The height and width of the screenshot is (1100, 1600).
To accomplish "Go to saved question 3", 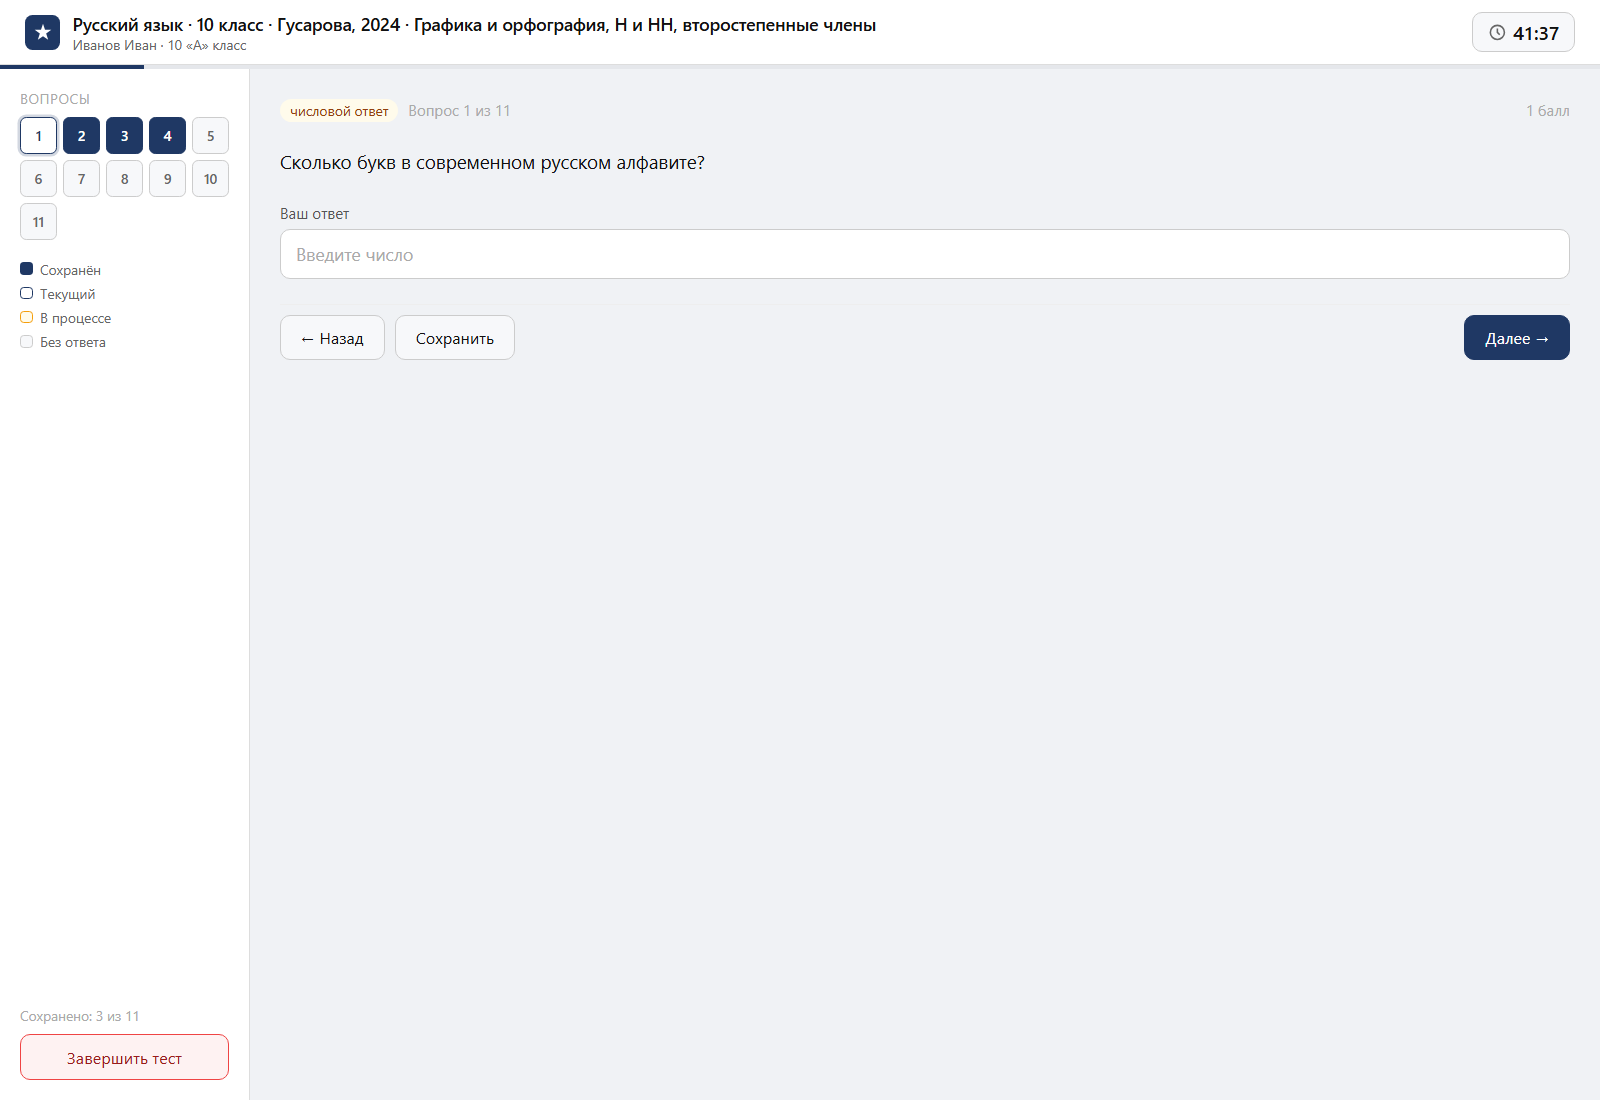I will [x=124, y=136].
